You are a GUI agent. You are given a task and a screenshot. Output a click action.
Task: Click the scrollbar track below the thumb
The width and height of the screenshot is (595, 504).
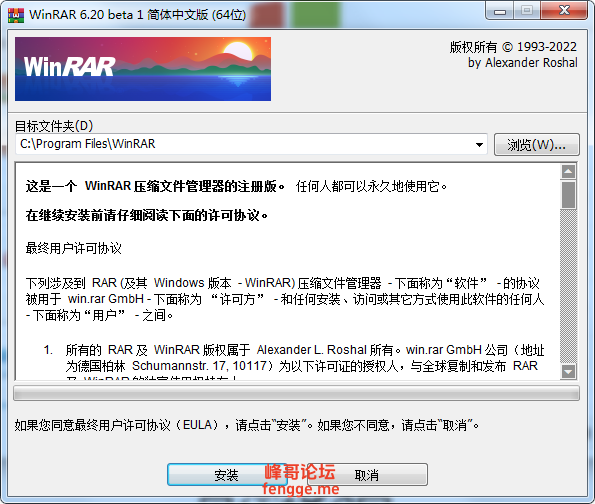pos(568,287)
